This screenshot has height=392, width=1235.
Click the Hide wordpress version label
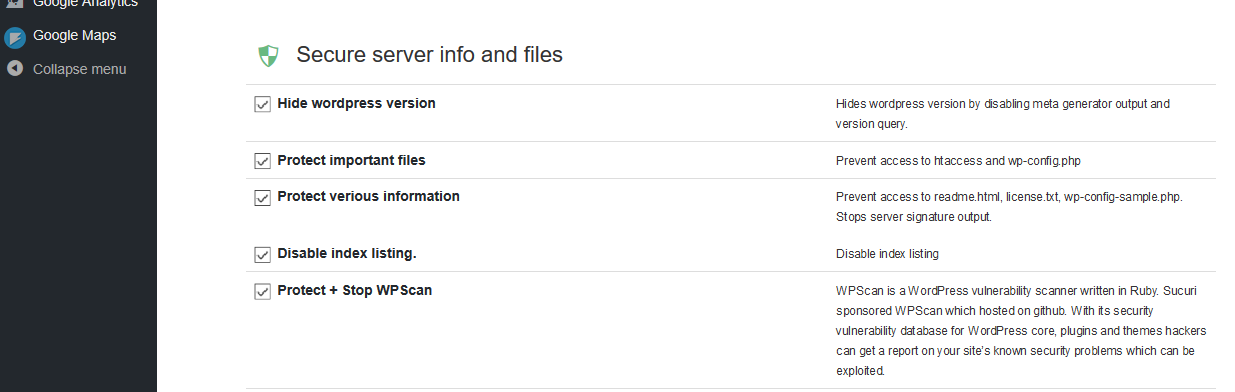pos(356,103)
